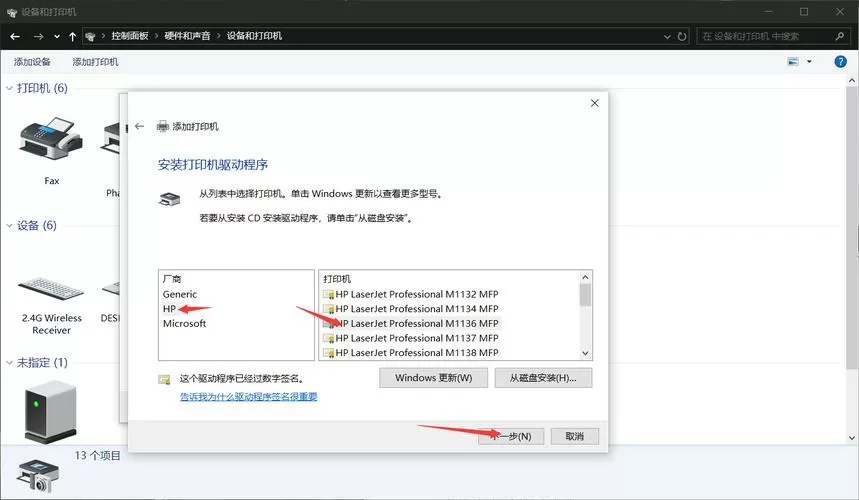This screenshot has width=859, height=500.
Task: Click digital signature certificate icon
Action: [x=164, y=379]
